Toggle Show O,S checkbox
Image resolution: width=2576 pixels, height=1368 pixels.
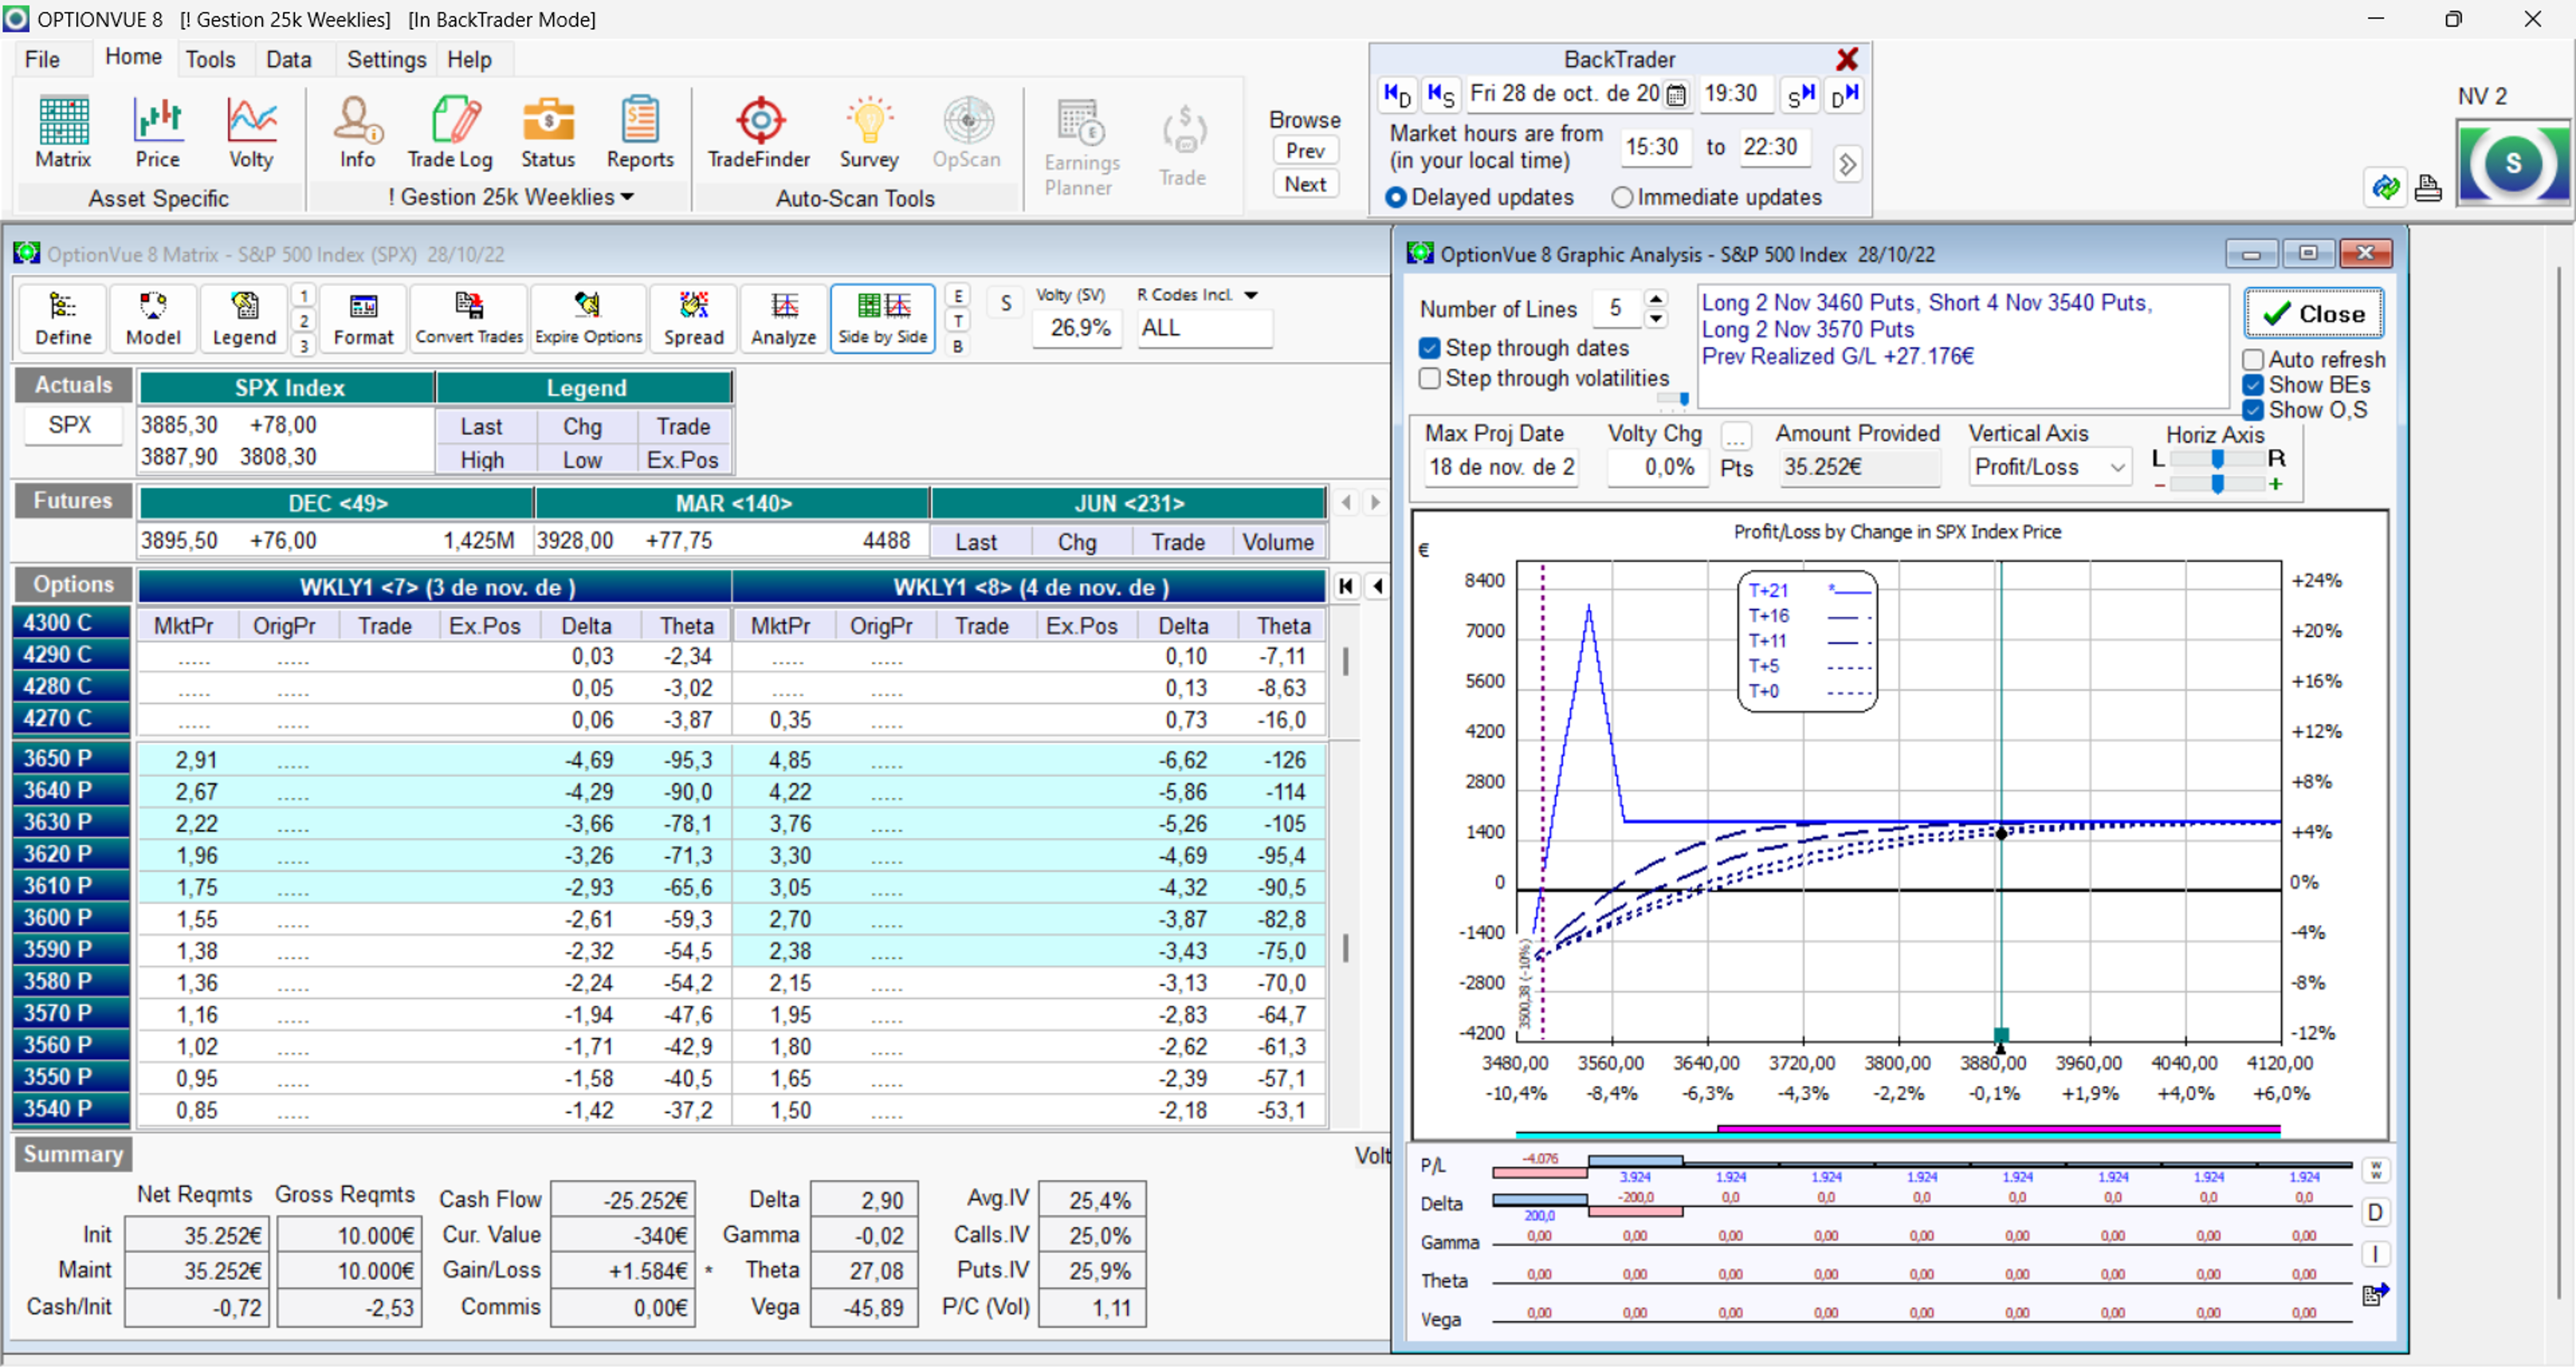click(2253, 410)
